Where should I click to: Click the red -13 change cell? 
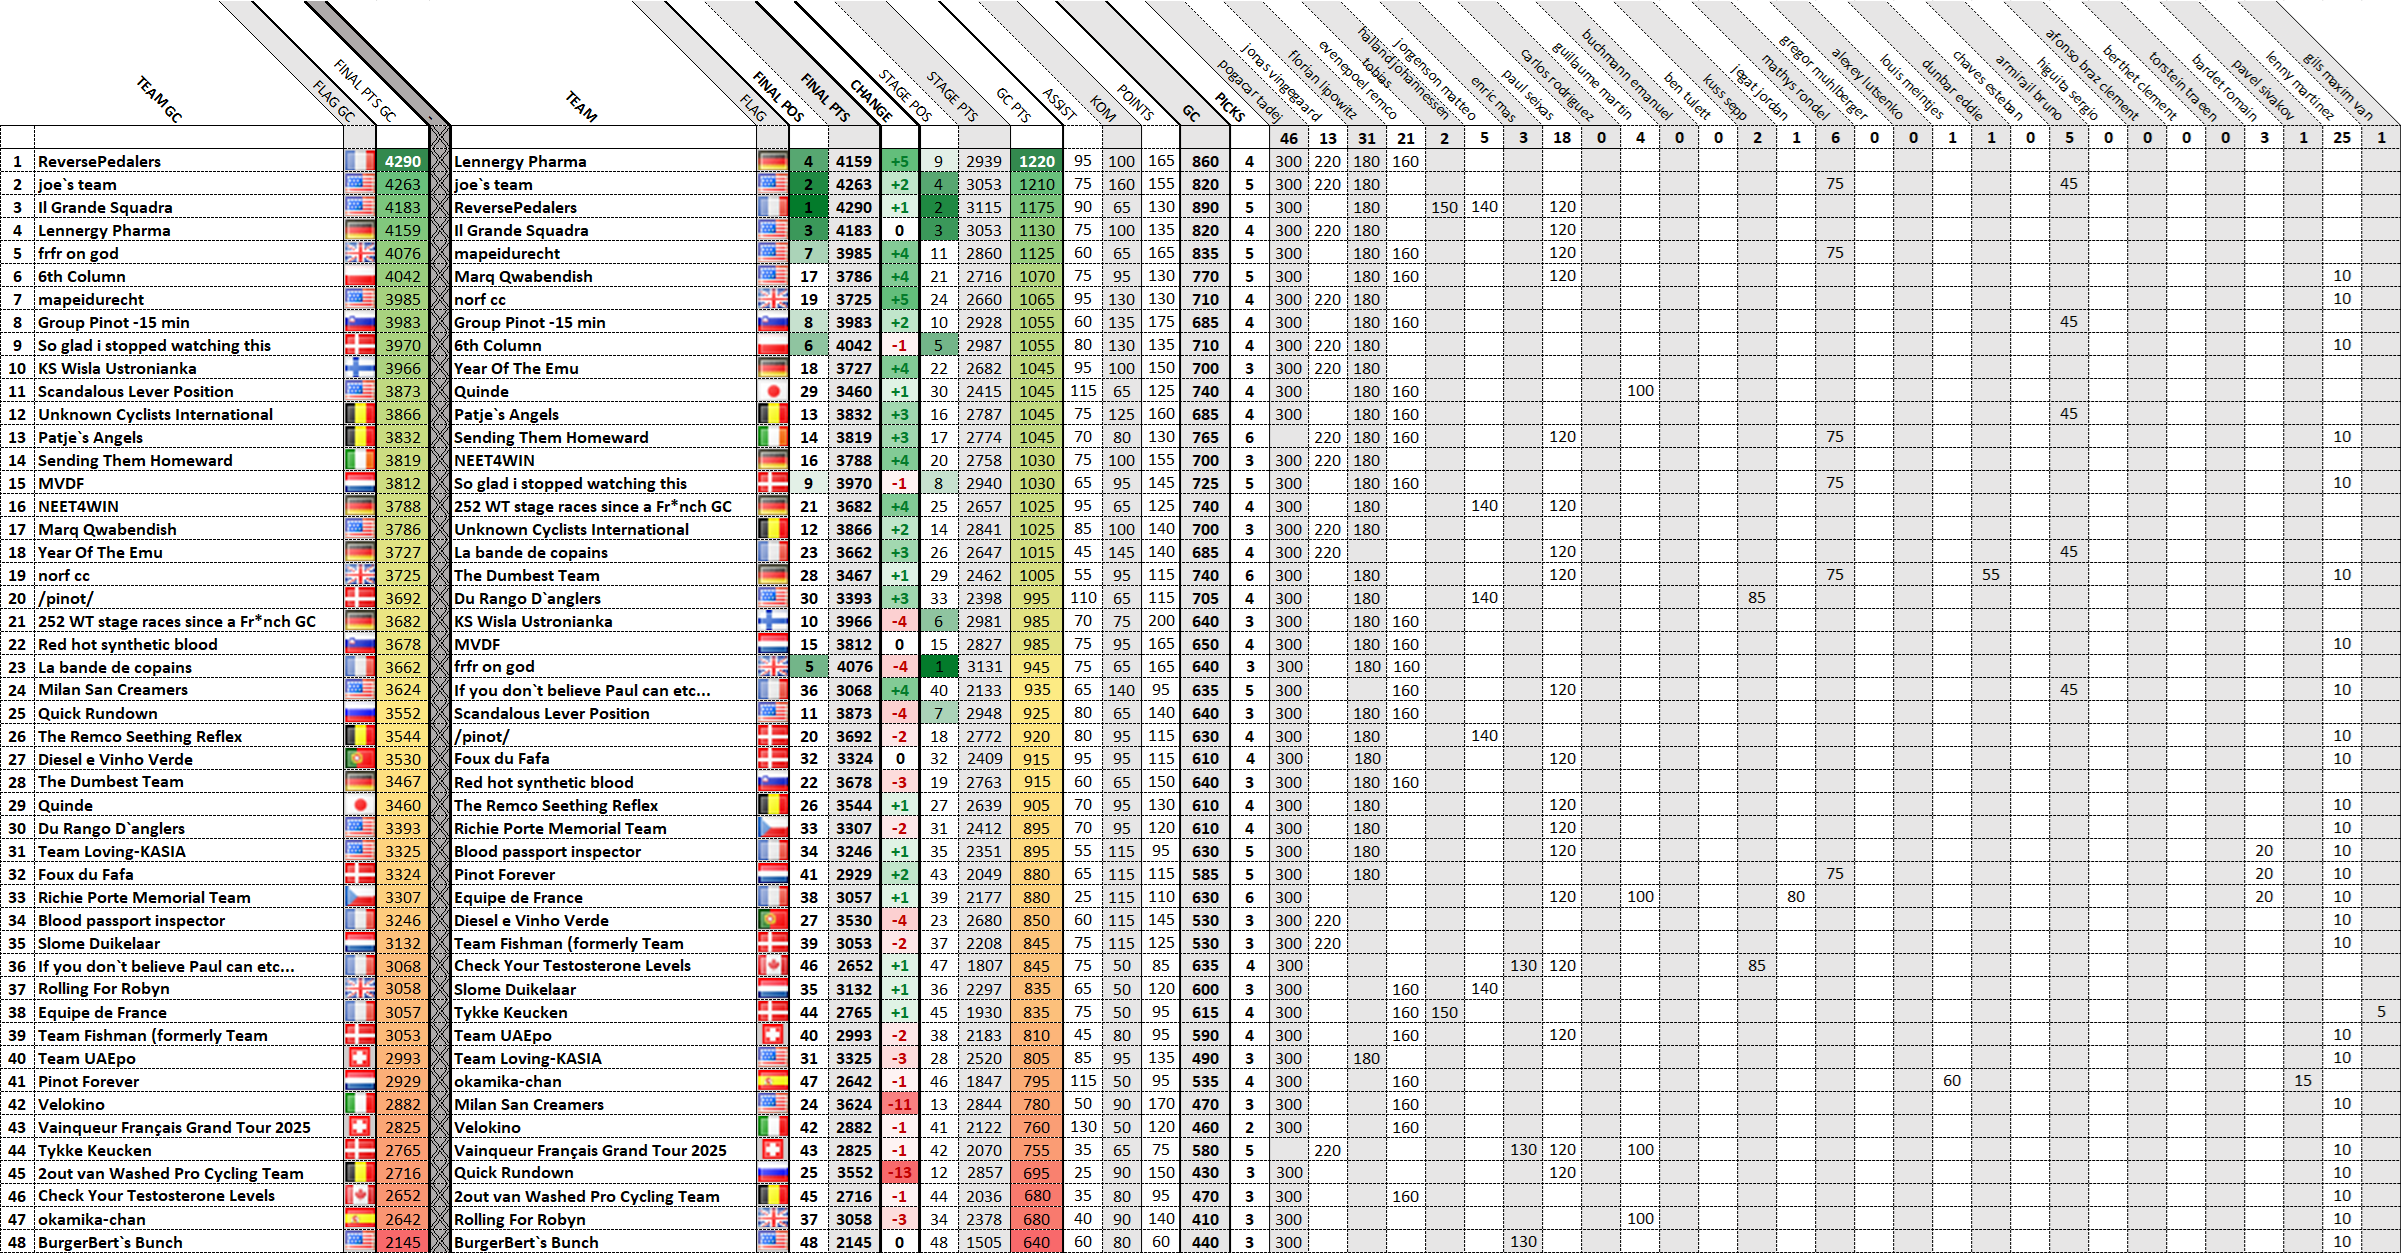pyautogui.click(x=900, y=1173)
